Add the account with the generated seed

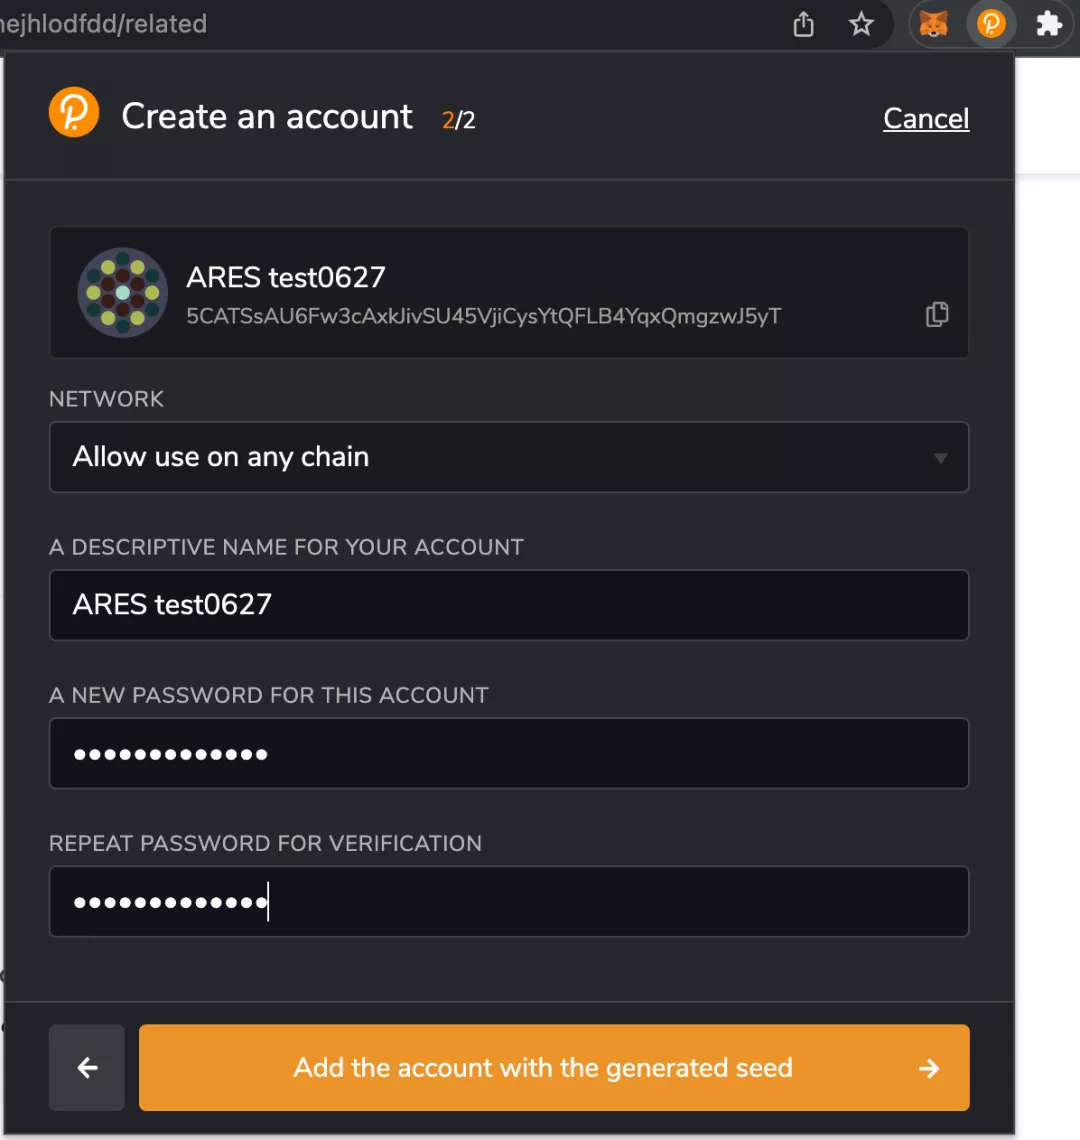[554, 1067]
